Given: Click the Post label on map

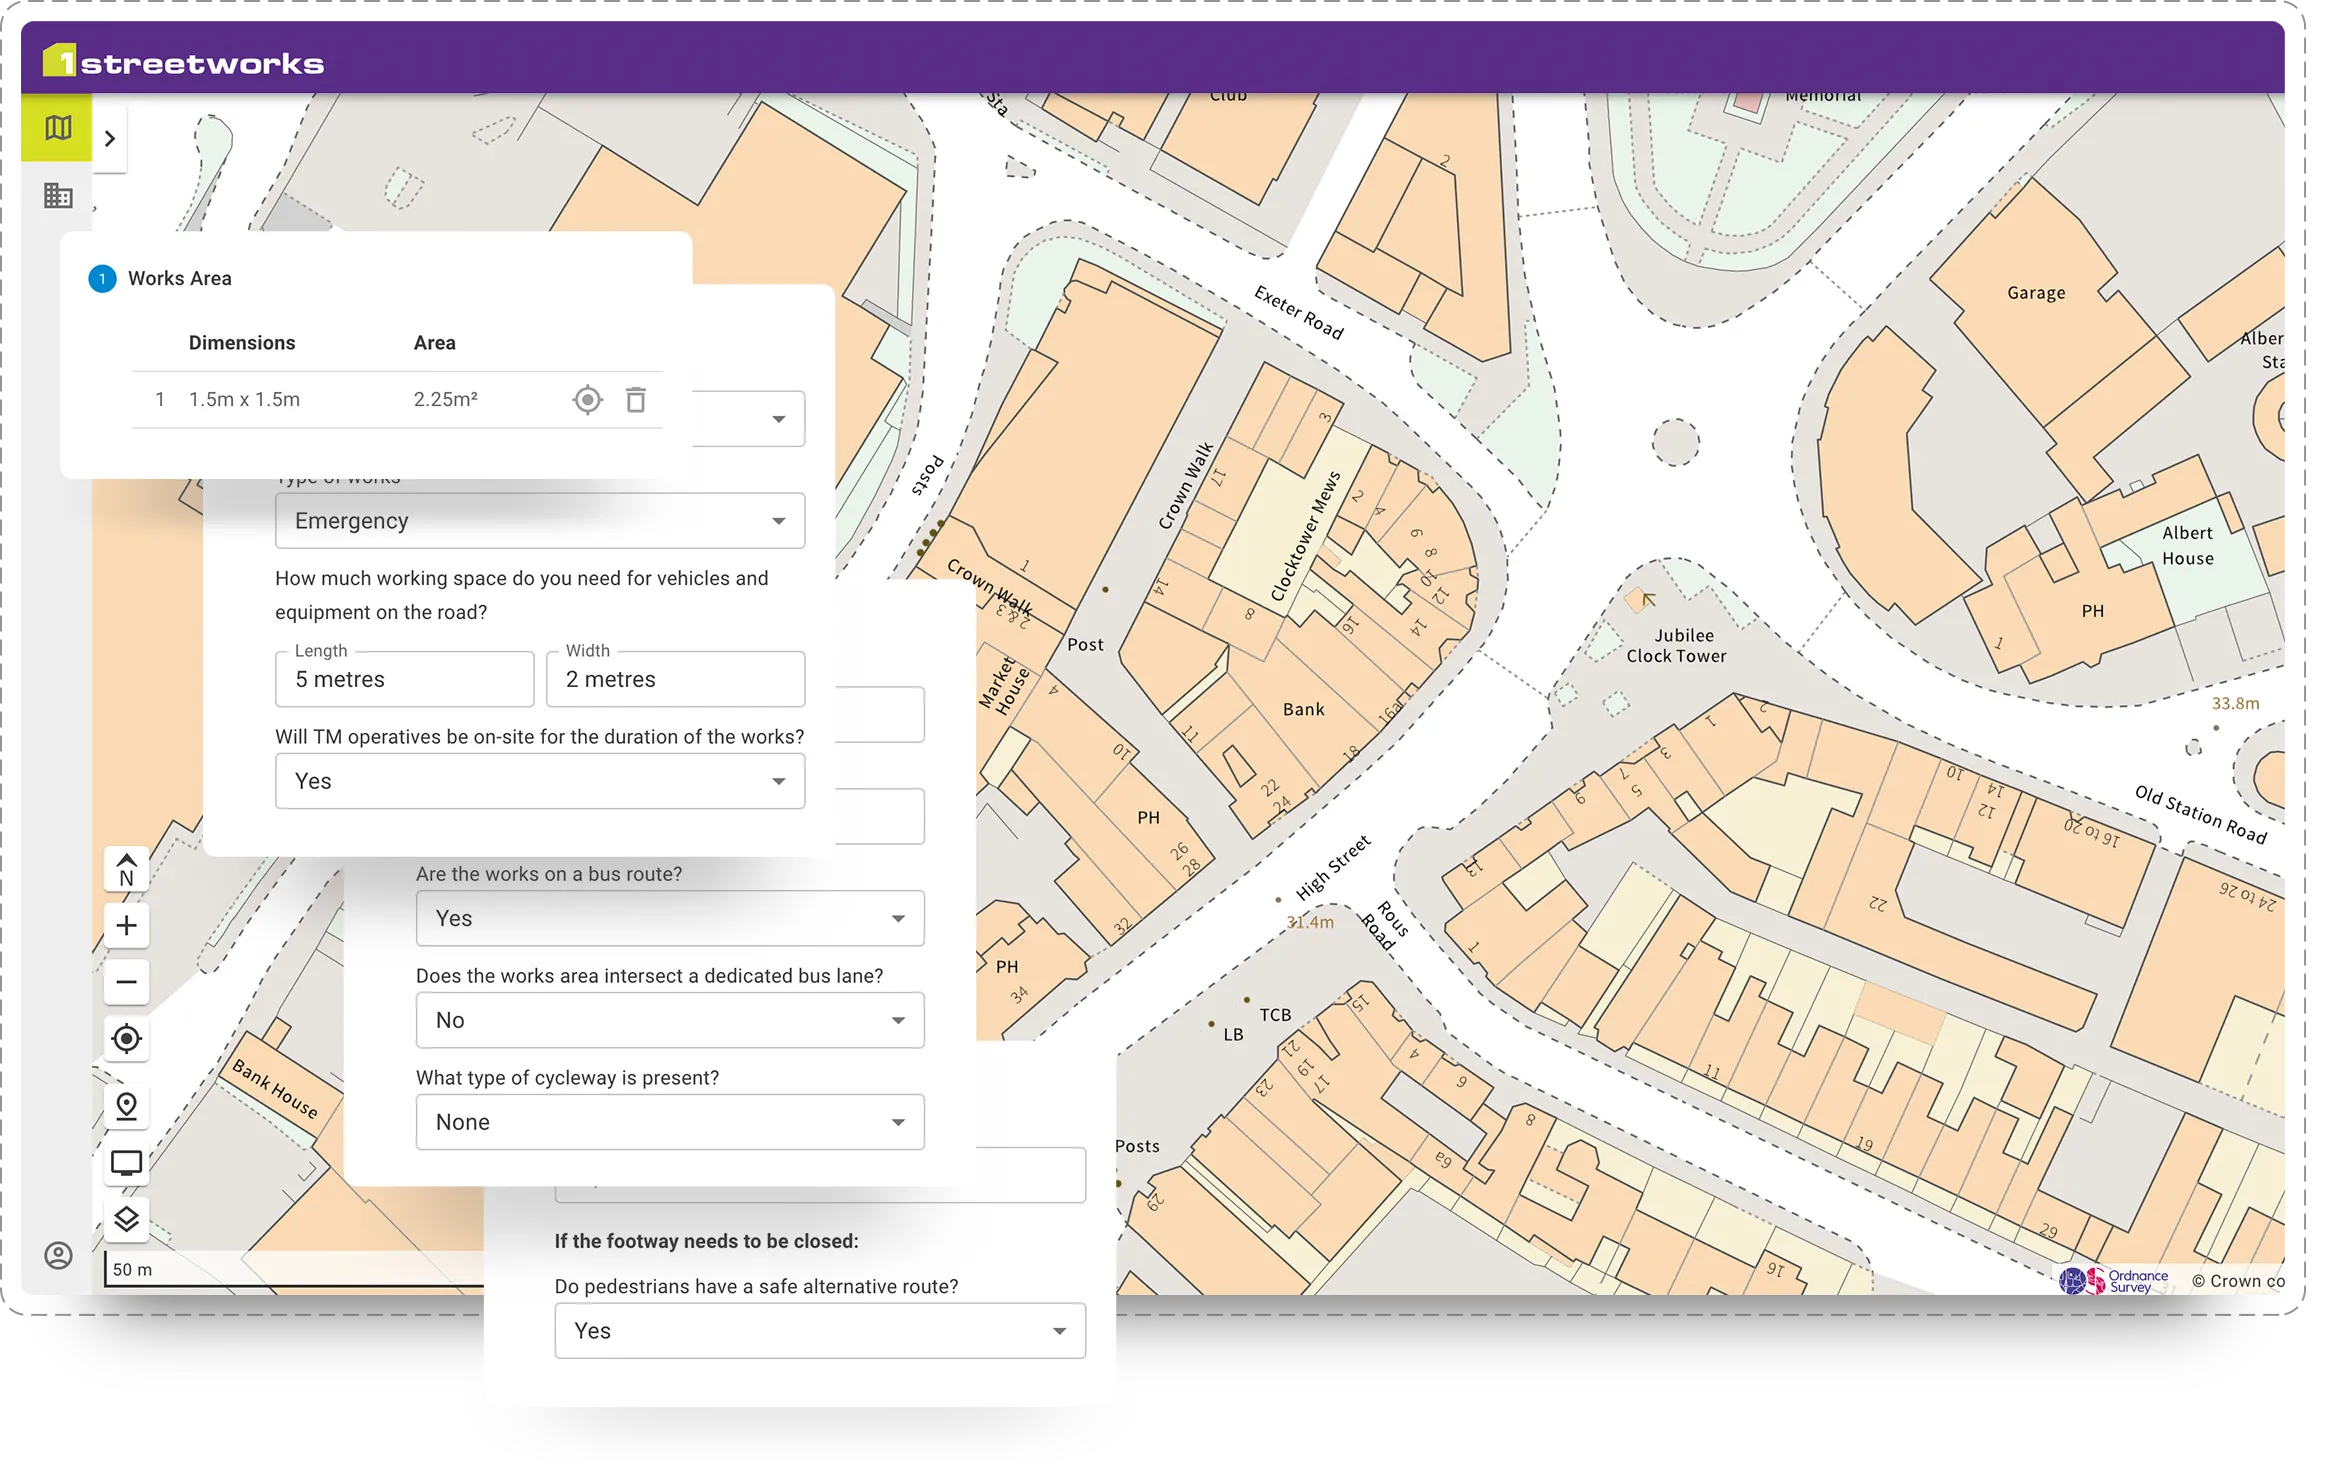Looking at the screenshot, I should click(x=1085, y=645).
